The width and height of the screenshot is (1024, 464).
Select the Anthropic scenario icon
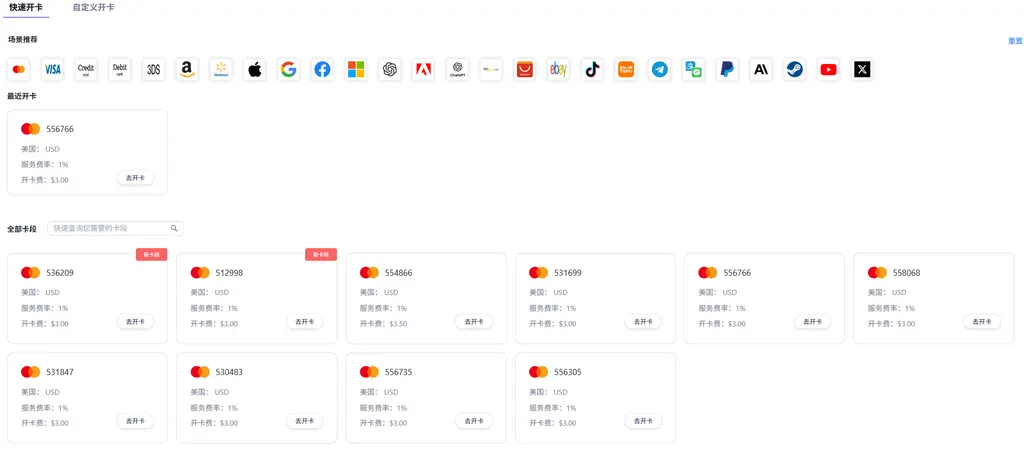761,69
